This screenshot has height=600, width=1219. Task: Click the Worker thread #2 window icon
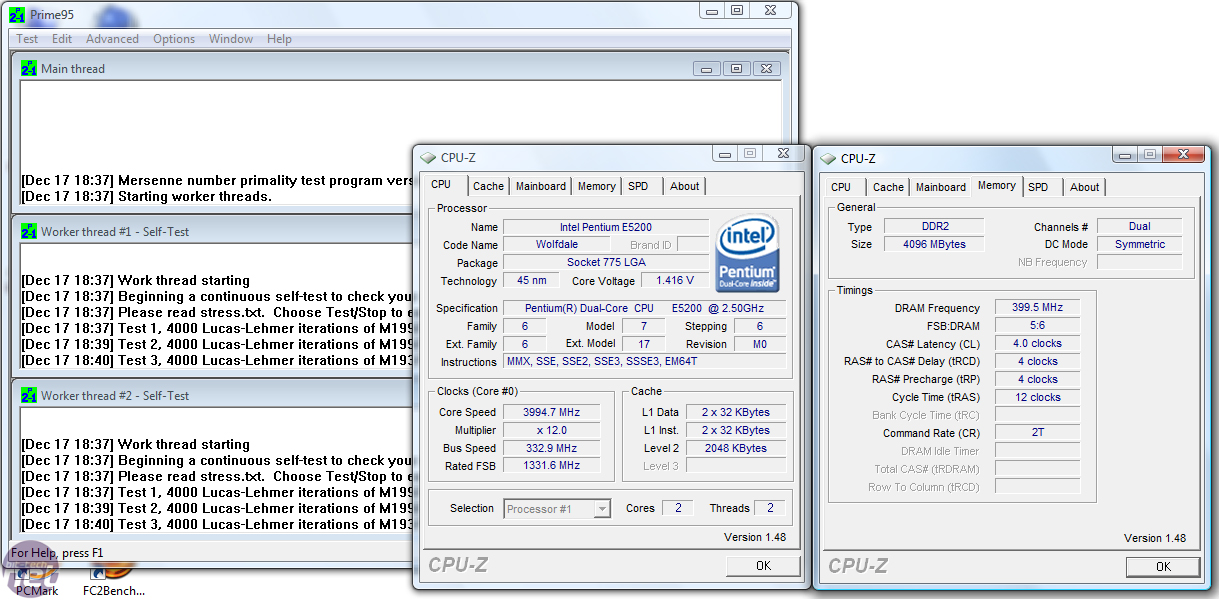coord(29,396)
